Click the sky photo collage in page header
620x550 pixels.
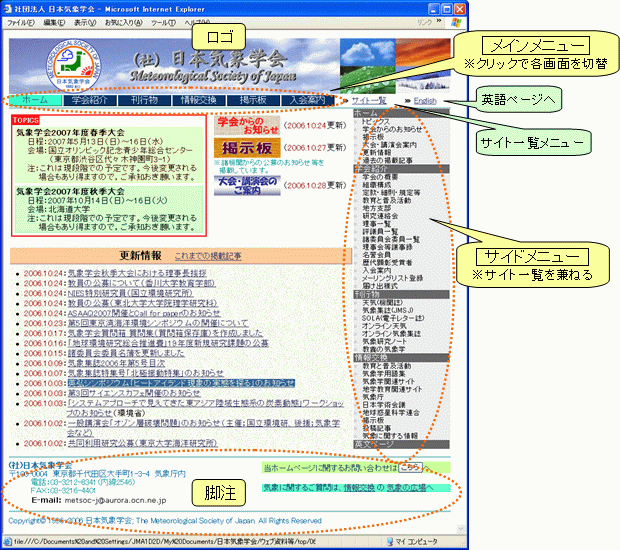395,66
